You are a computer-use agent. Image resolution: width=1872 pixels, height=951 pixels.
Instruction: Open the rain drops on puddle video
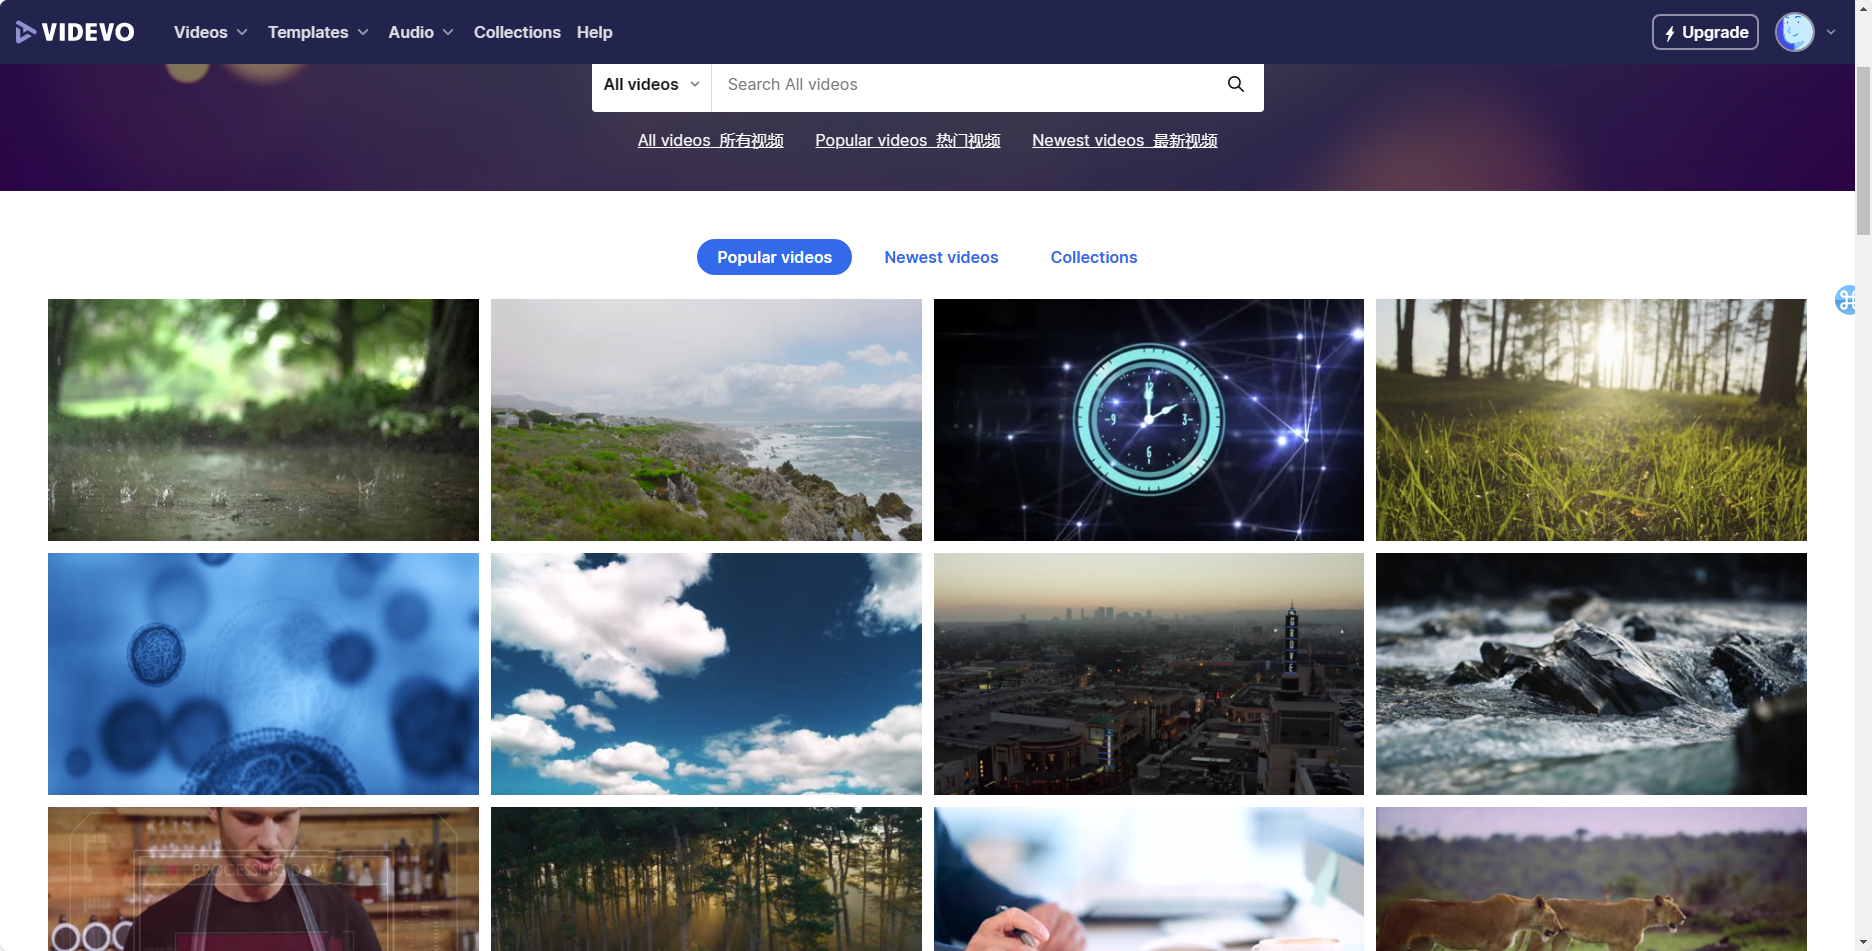coord(263,420)
